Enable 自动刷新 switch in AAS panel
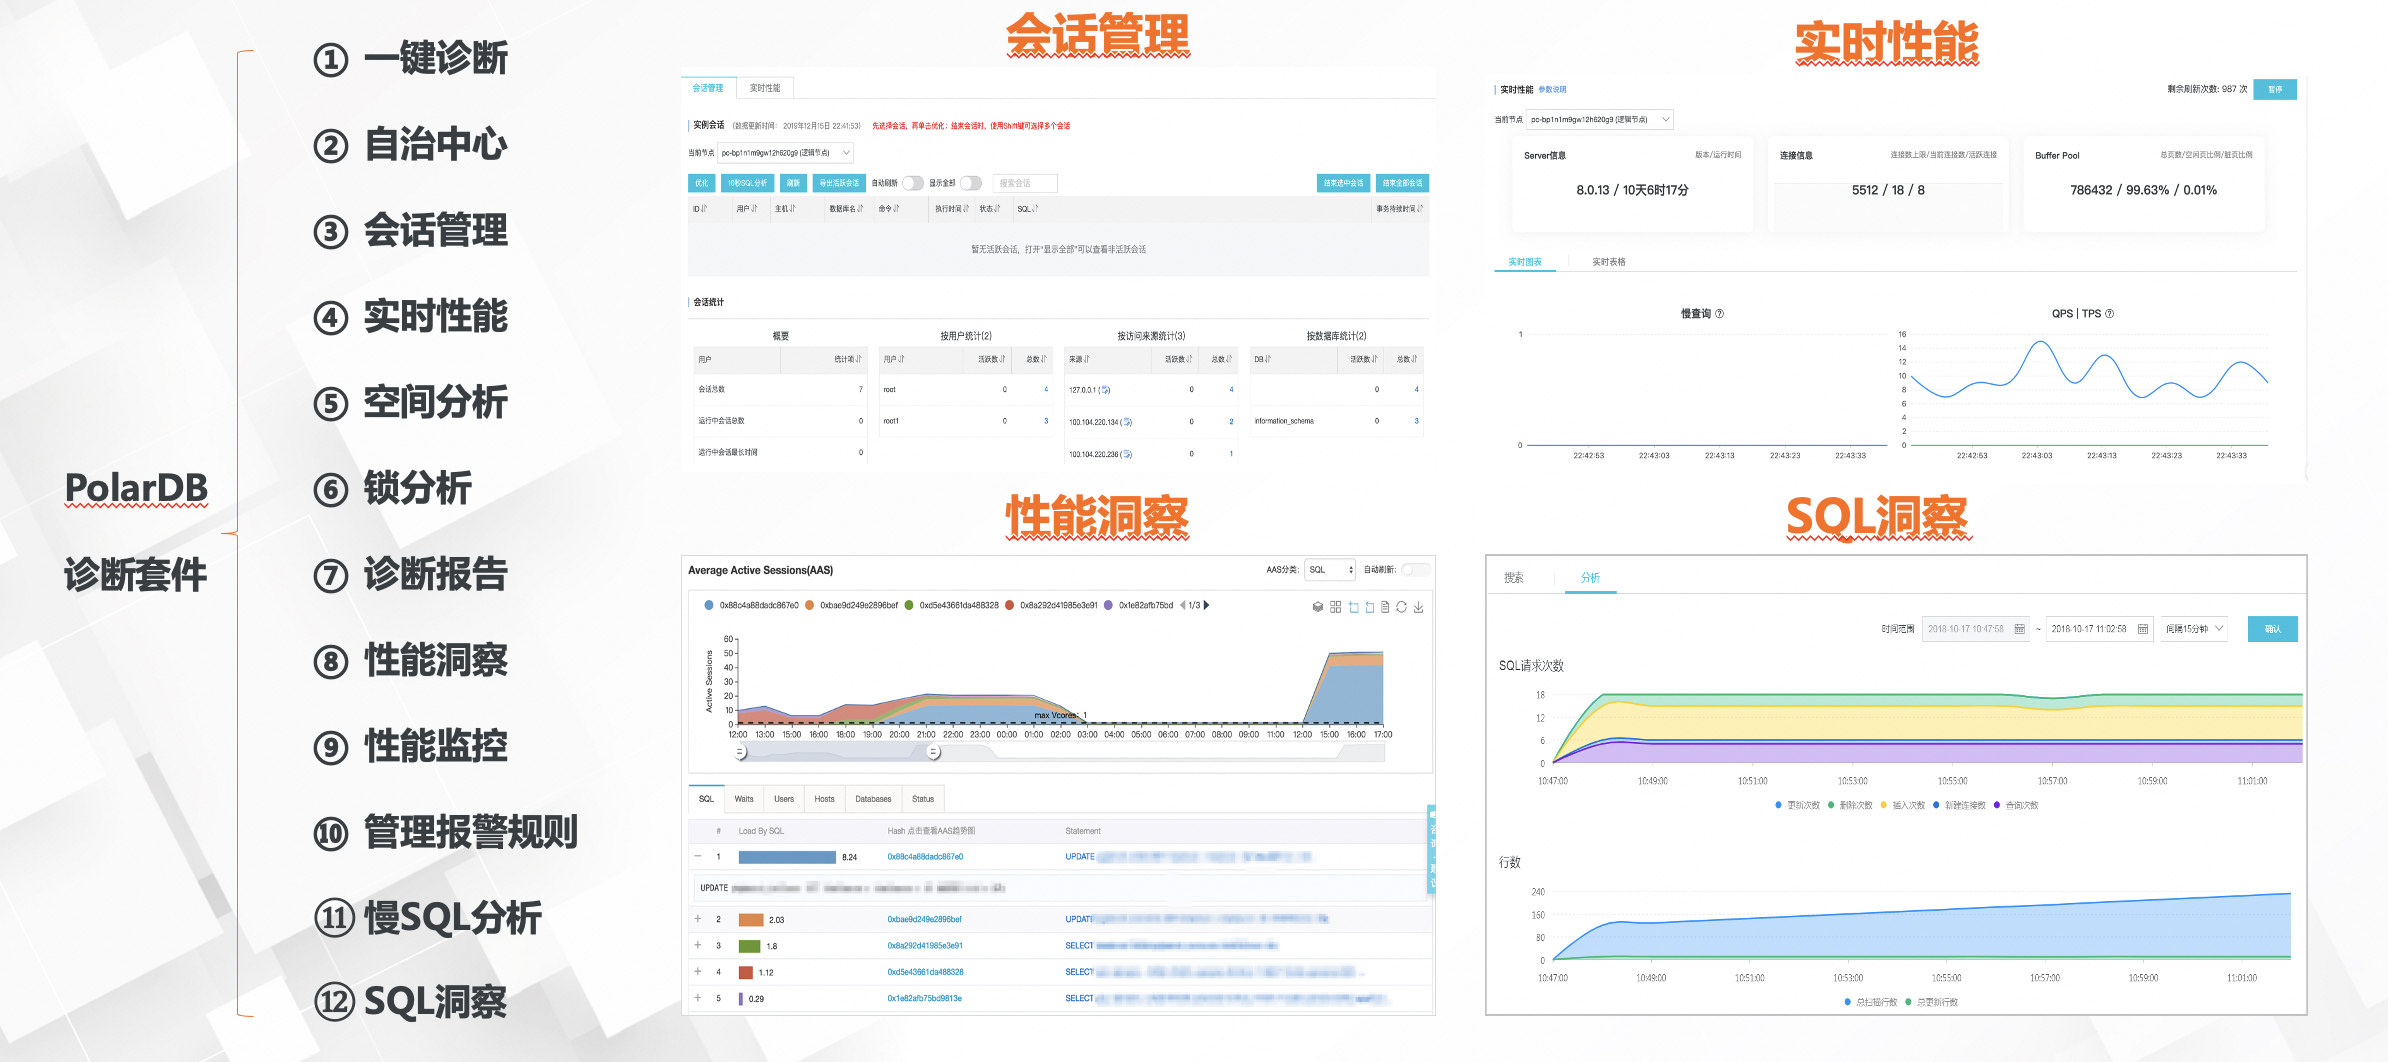The width and height of the screenshot is (2388, 1062). (x=1414, y=570)
